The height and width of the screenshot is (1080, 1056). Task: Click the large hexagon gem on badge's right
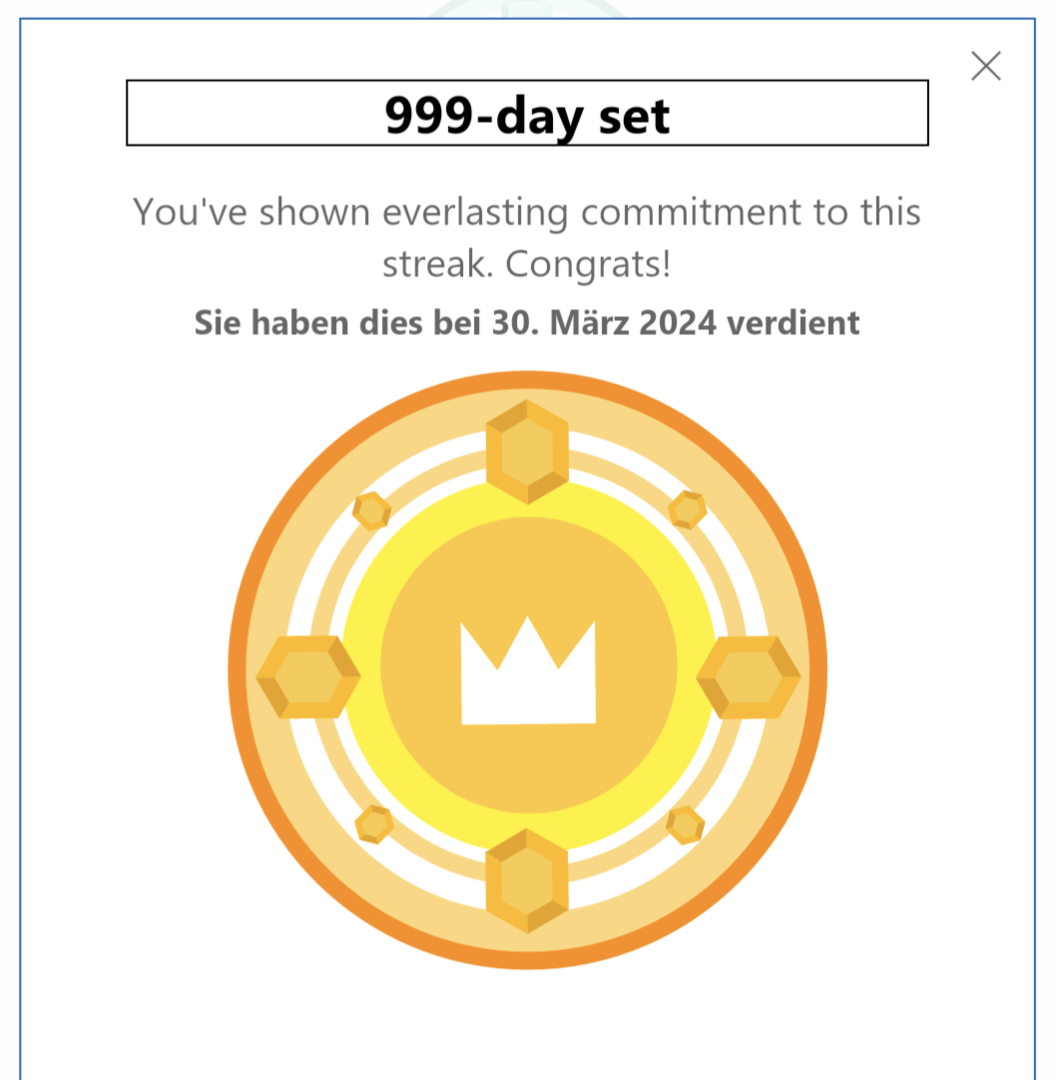tap(748, 677)
